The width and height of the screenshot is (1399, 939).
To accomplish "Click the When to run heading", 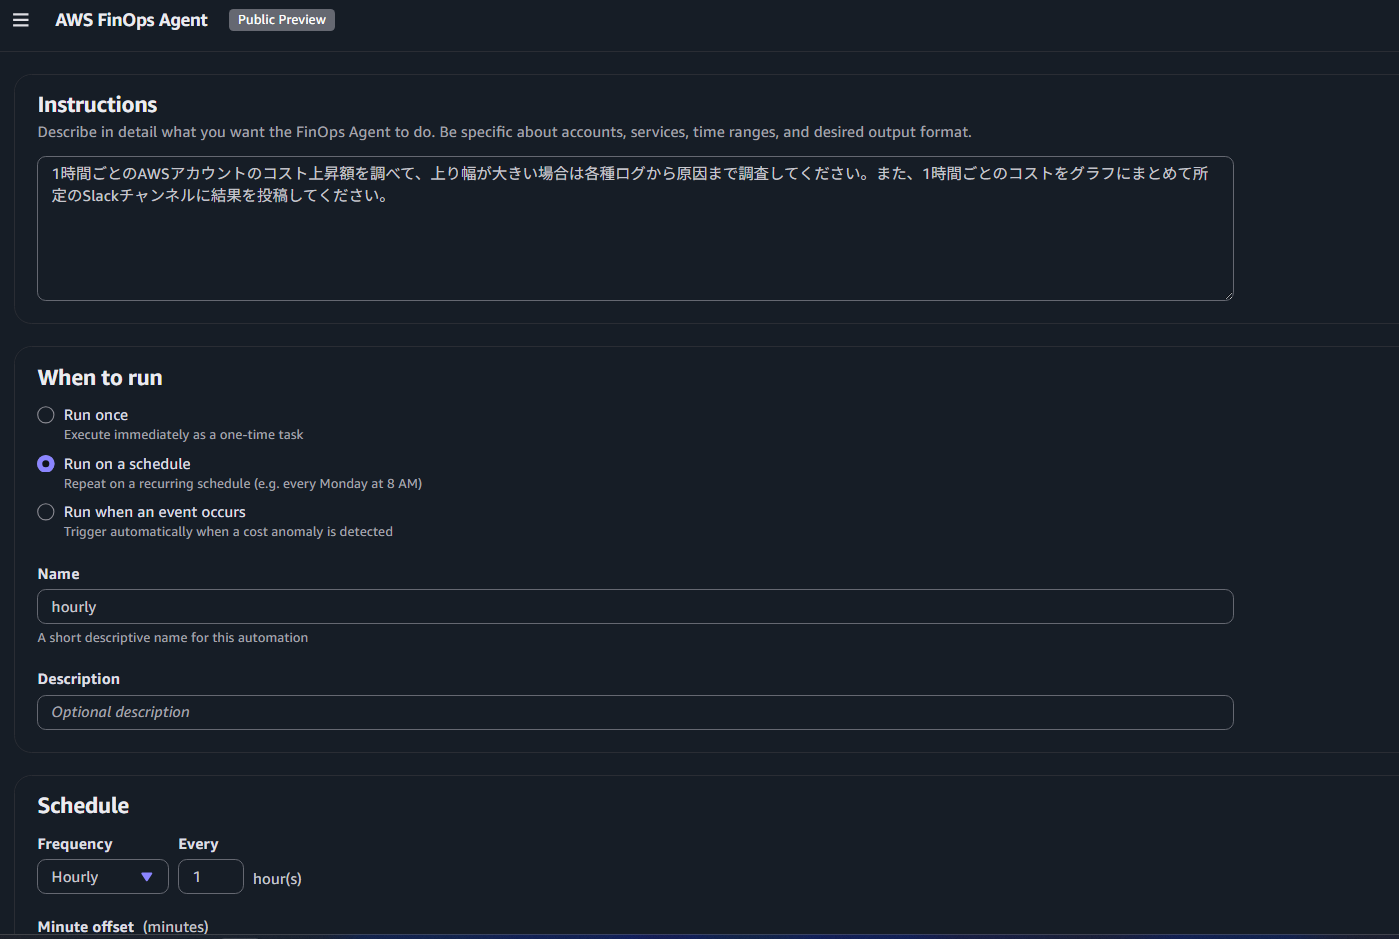I will [x=100, y=378].
